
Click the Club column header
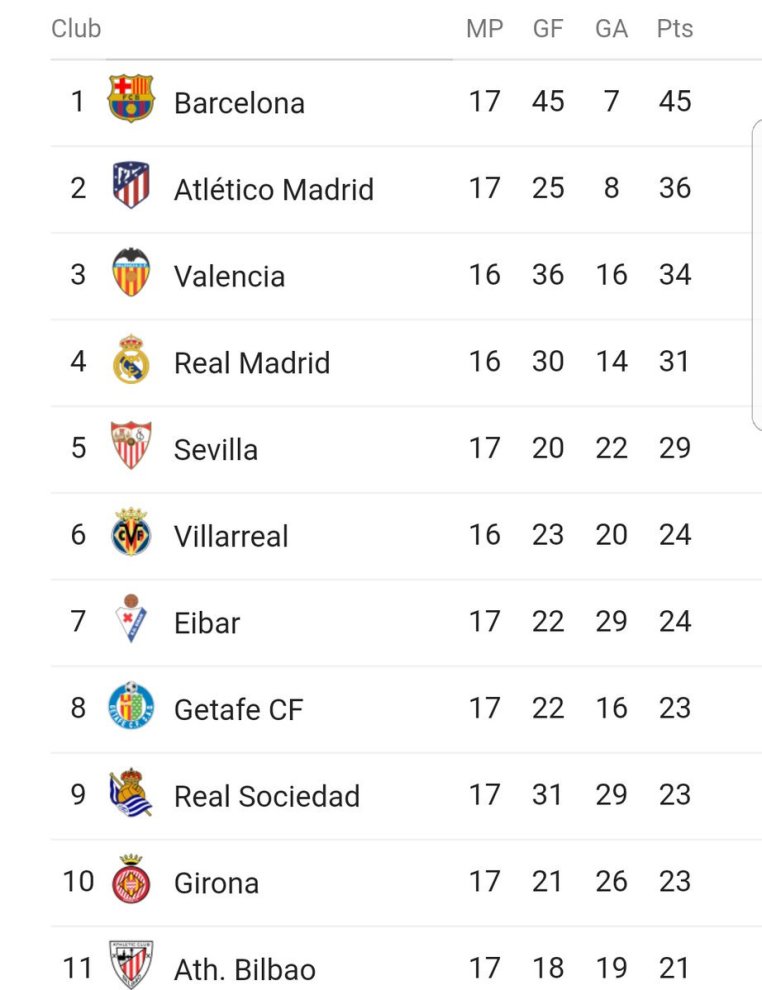[76, 29]
